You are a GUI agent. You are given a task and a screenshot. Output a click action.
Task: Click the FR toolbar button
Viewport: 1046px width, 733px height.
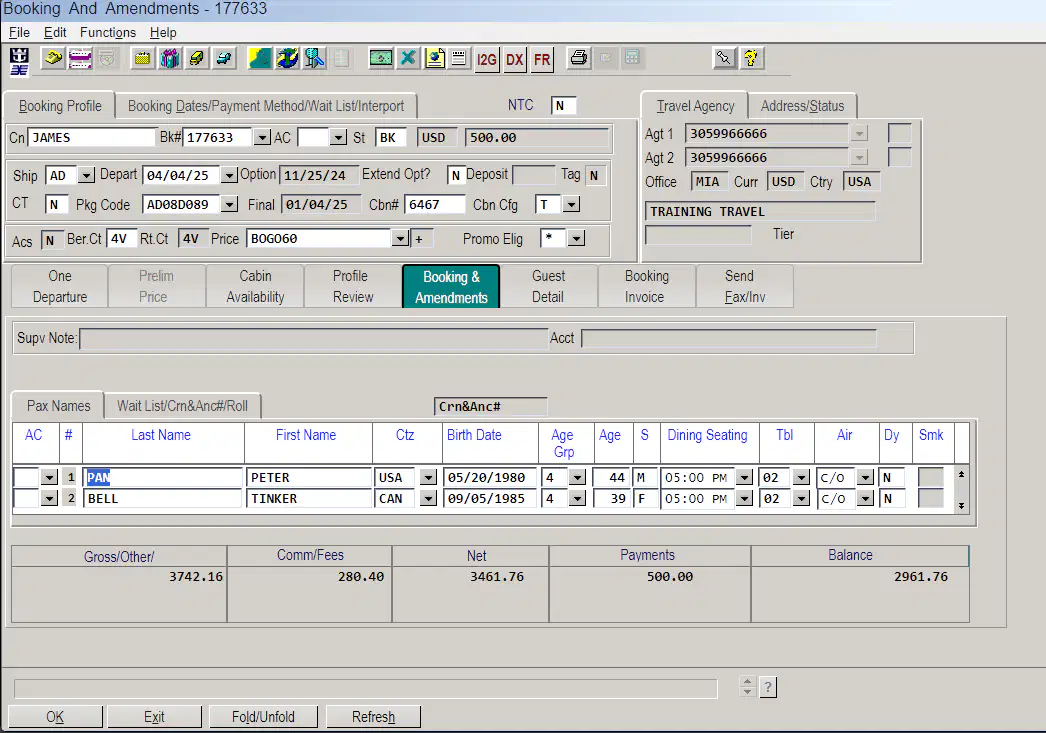tap(542, 60)
